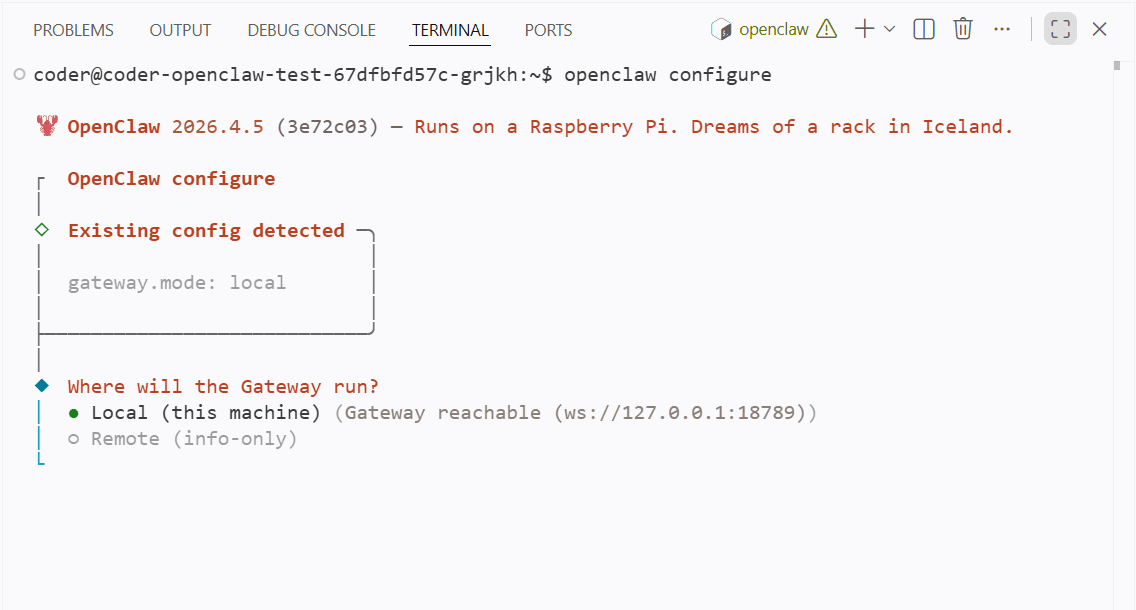Click the 'OpenClaw configure' title text
Image resolution: width=1136 pixels, height=610 pixels.
172,179
